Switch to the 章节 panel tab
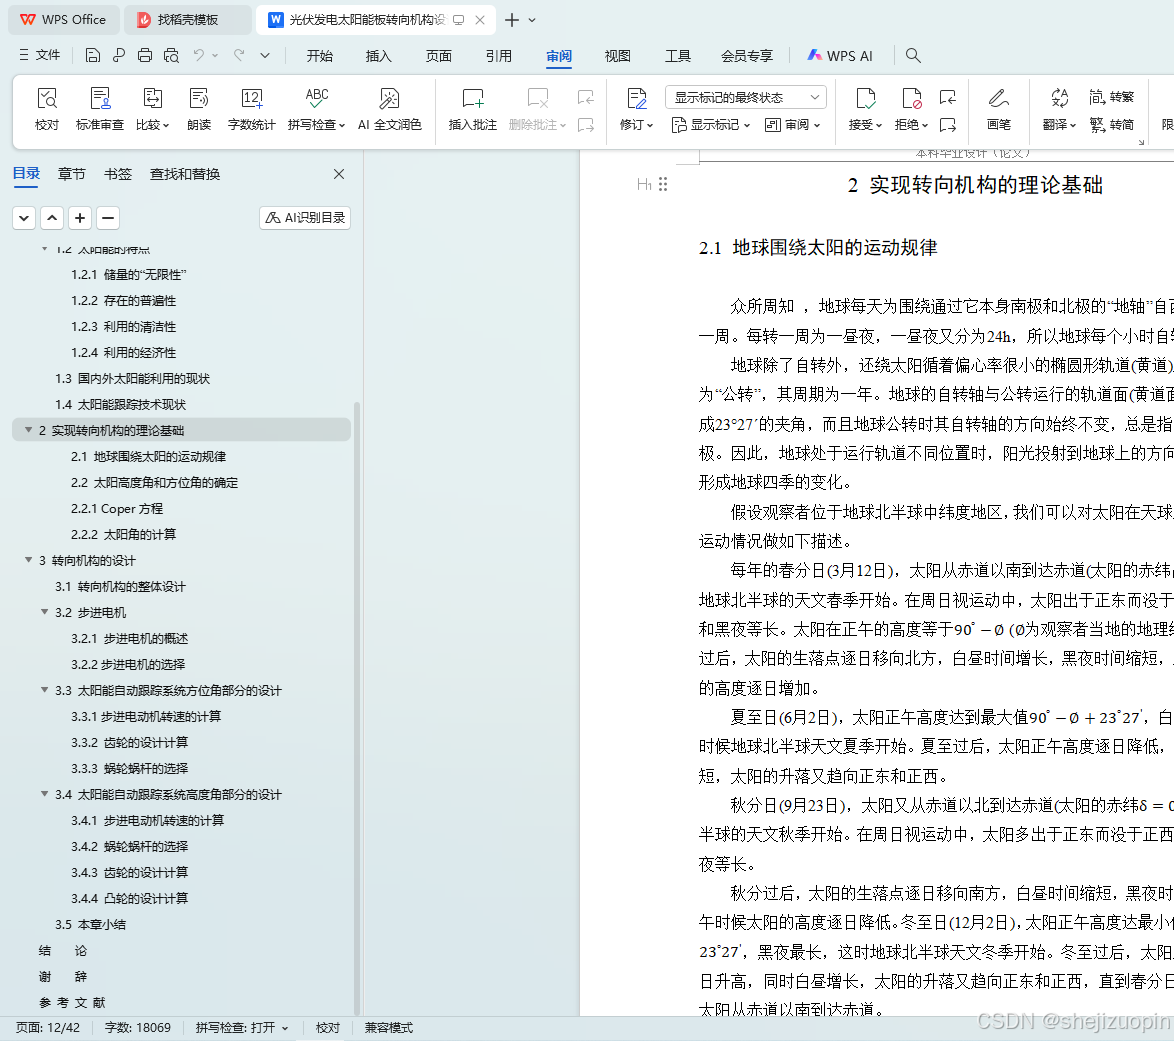Image resolution: width=1174 pixels, height=1041 pixels. (x=72, y=174)
